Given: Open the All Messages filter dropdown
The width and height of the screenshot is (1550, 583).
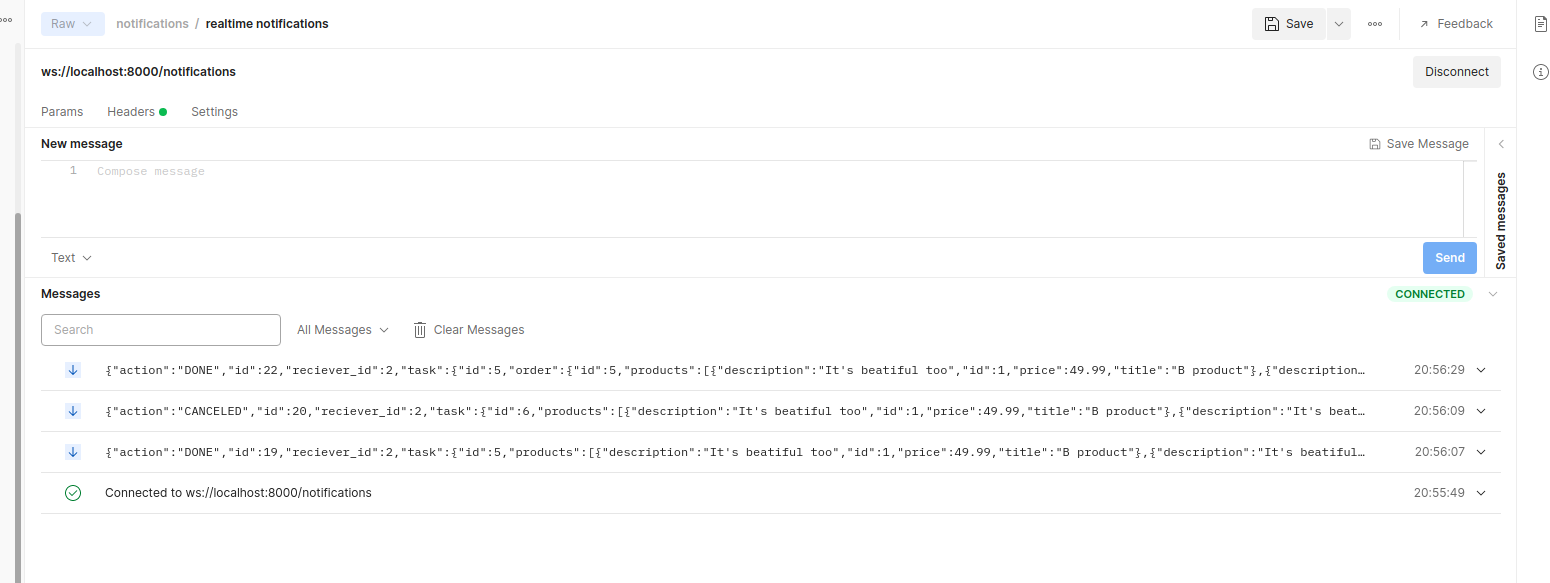Looking at the screenshot, I should (342, 329).
